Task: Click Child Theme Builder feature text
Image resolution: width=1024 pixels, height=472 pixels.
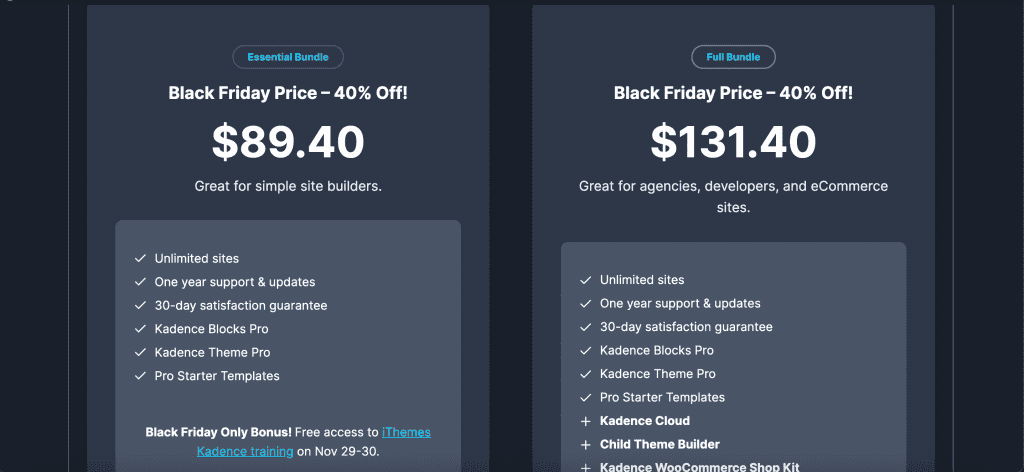Action: [660, 445]
